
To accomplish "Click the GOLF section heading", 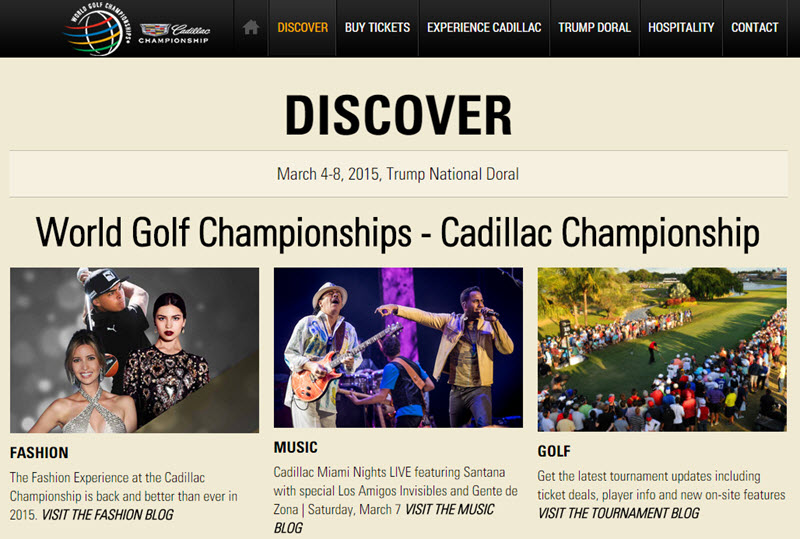I will pos(554,451).
